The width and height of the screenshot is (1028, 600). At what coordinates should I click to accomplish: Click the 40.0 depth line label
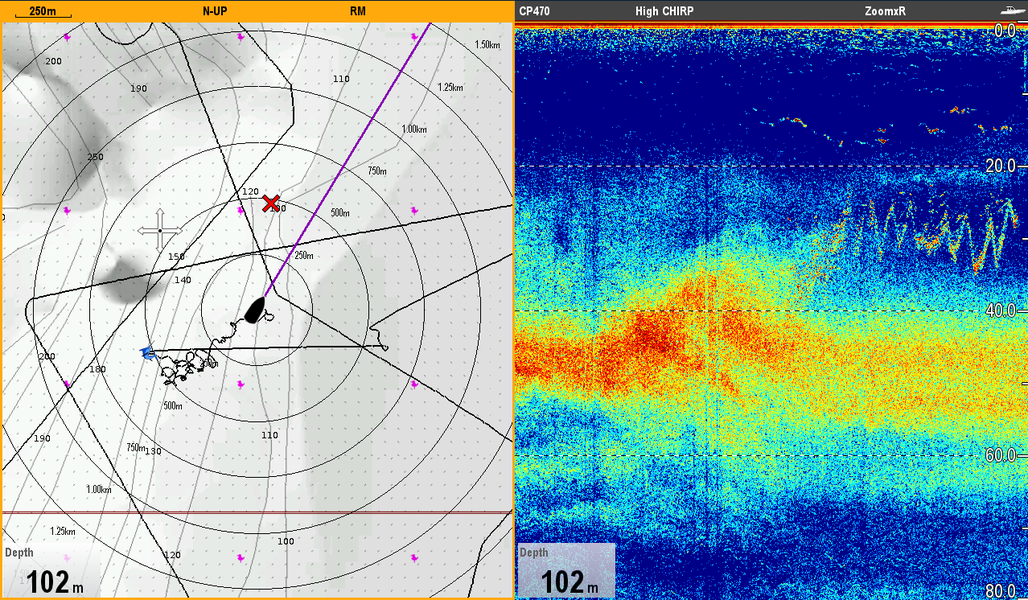1000,311
